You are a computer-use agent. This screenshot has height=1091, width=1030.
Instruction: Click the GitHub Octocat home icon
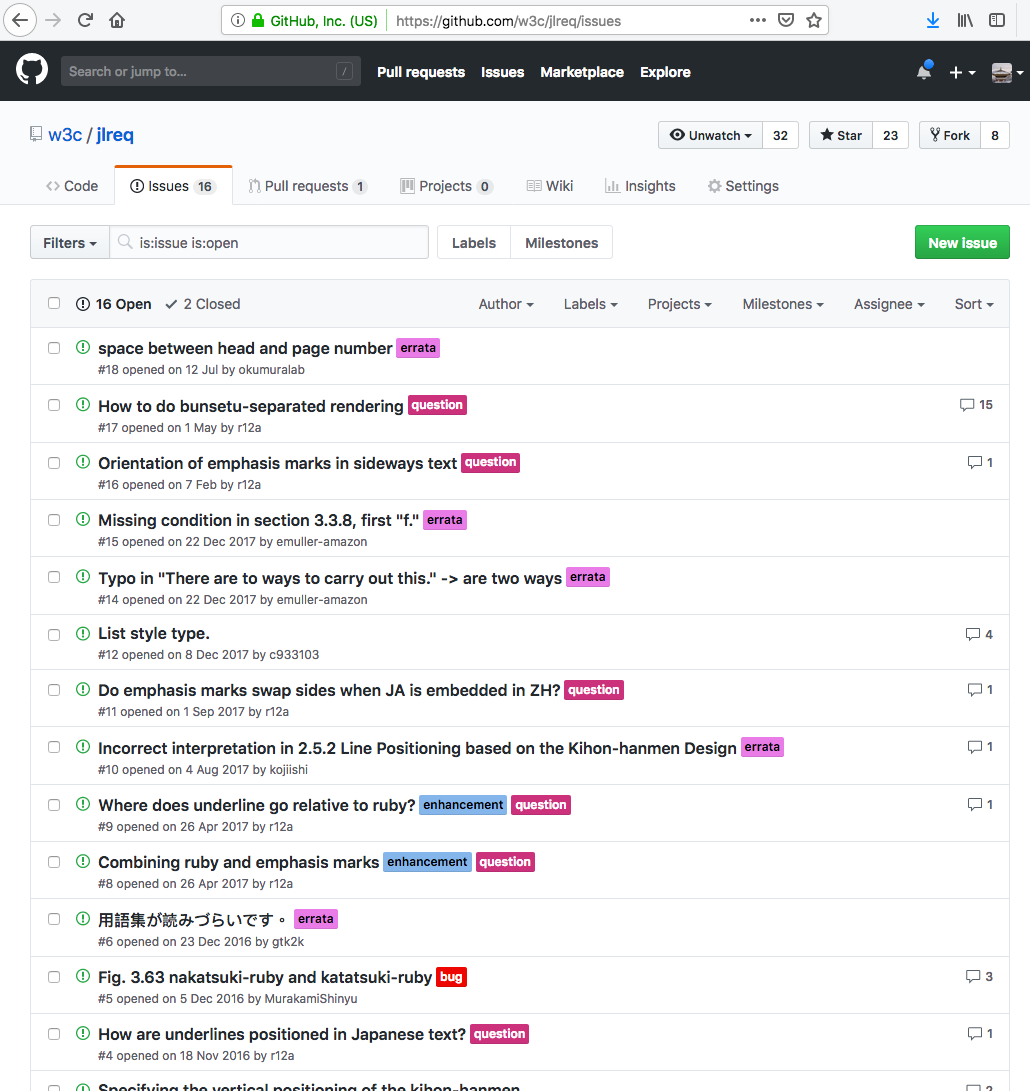coord(29,71)
